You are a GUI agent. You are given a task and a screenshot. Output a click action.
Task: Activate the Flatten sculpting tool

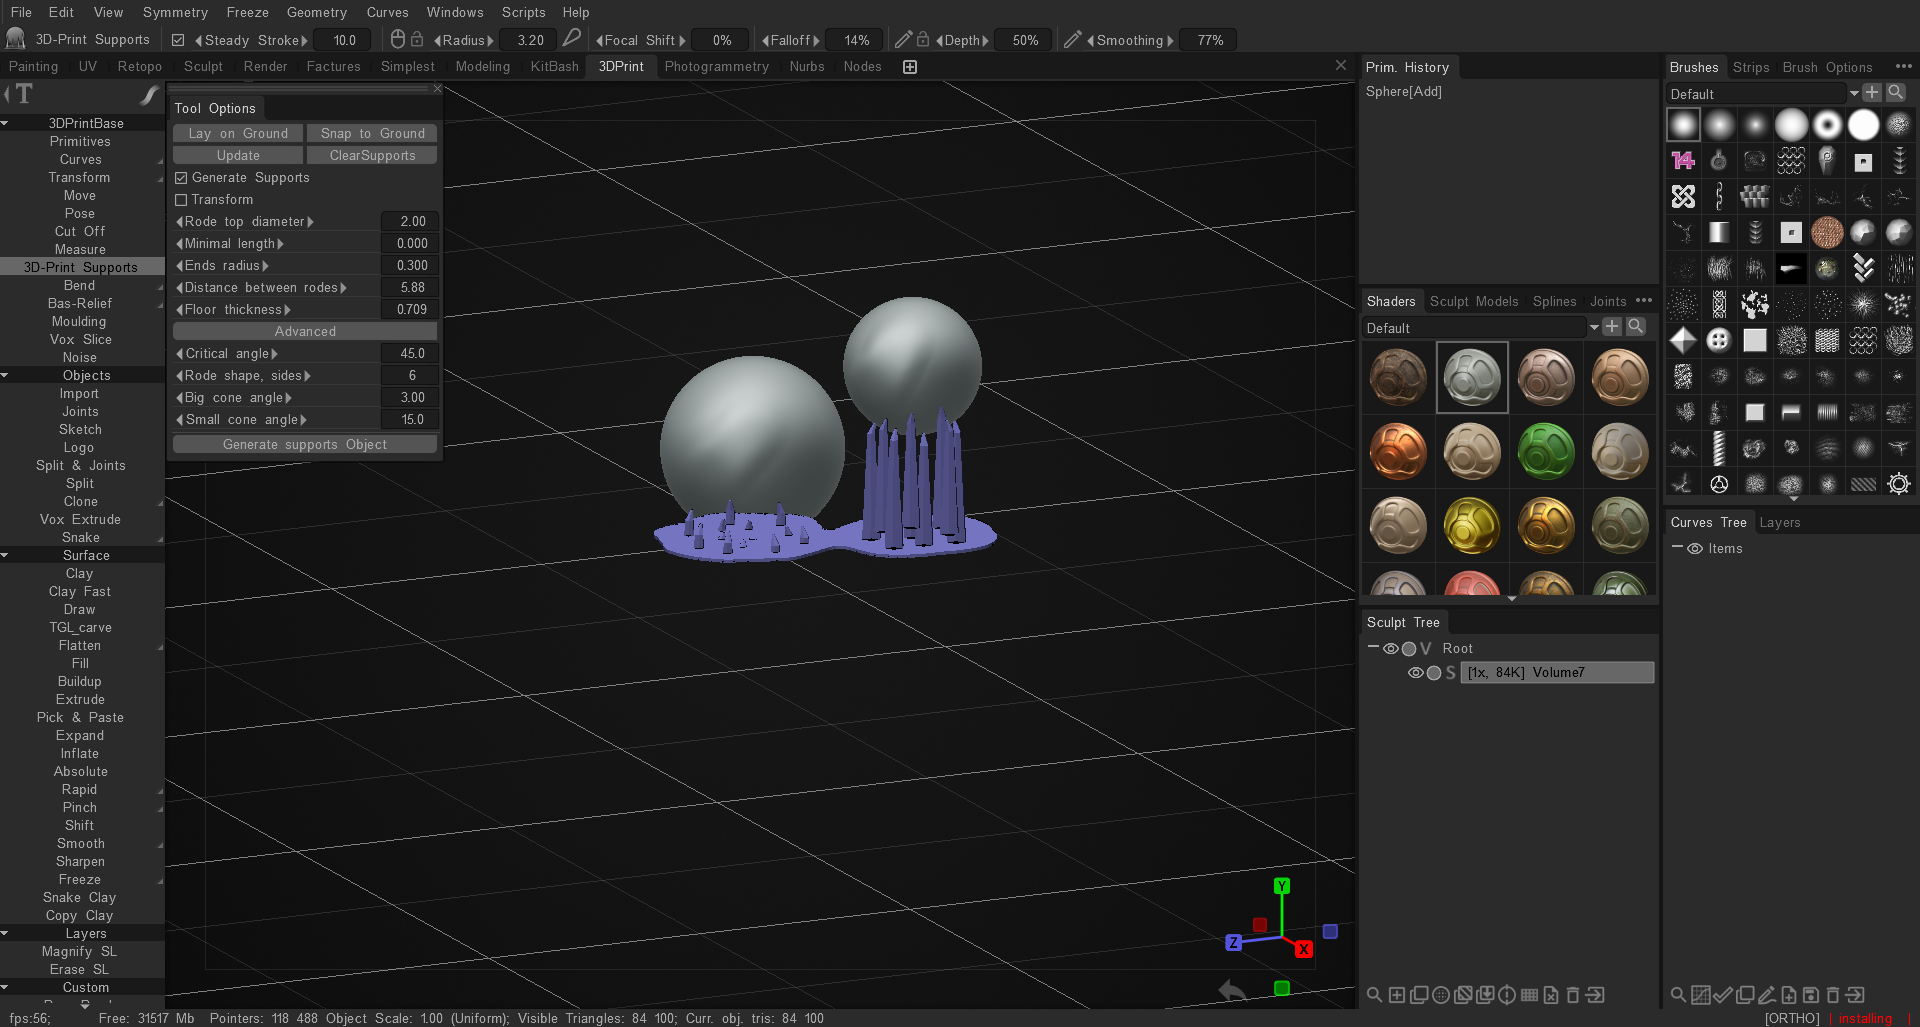coord(79,645)
